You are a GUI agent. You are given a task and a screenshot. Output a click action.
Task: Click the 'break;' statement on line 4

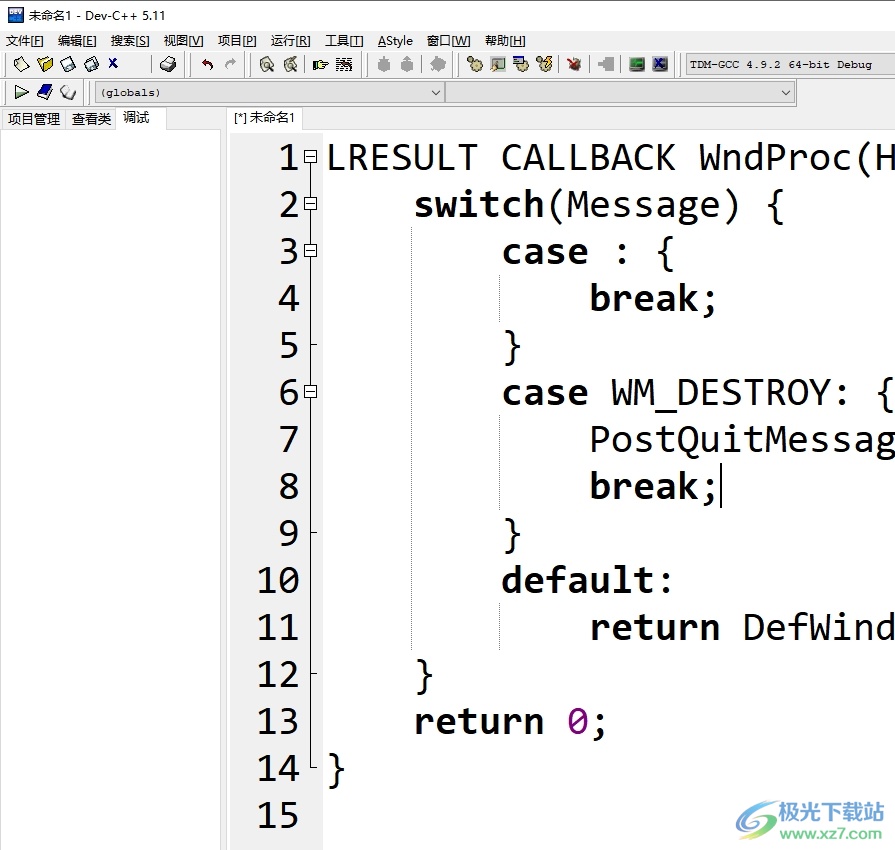(652, 298)
